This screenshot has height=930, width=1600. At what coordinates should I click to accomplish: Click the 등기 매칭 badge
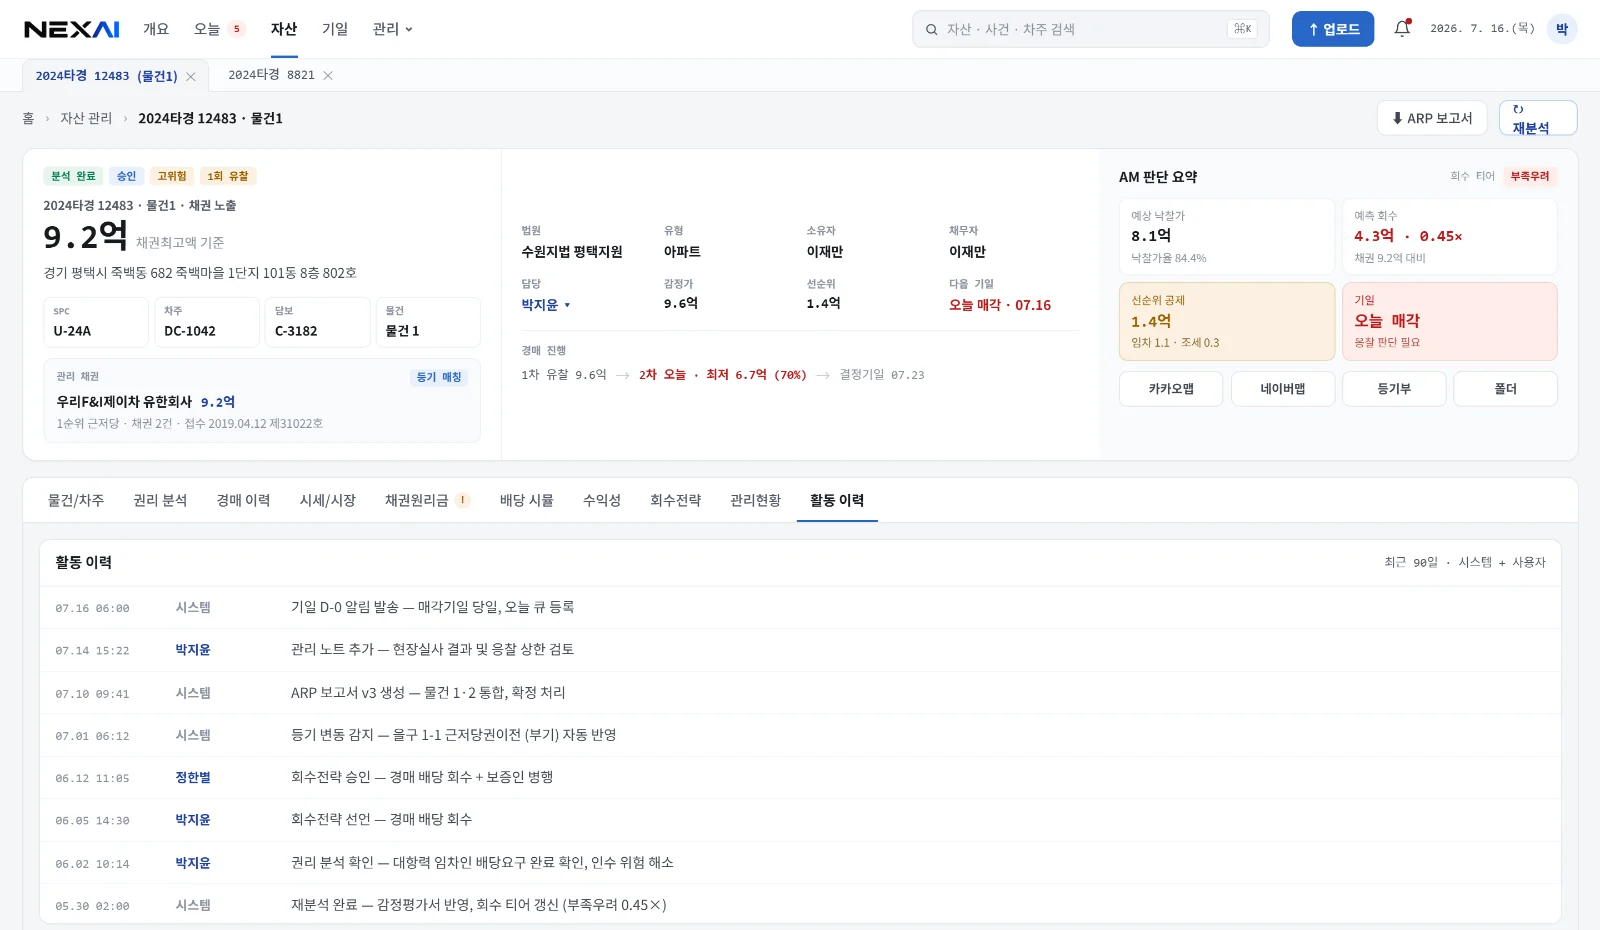click(x=439, y=377)
